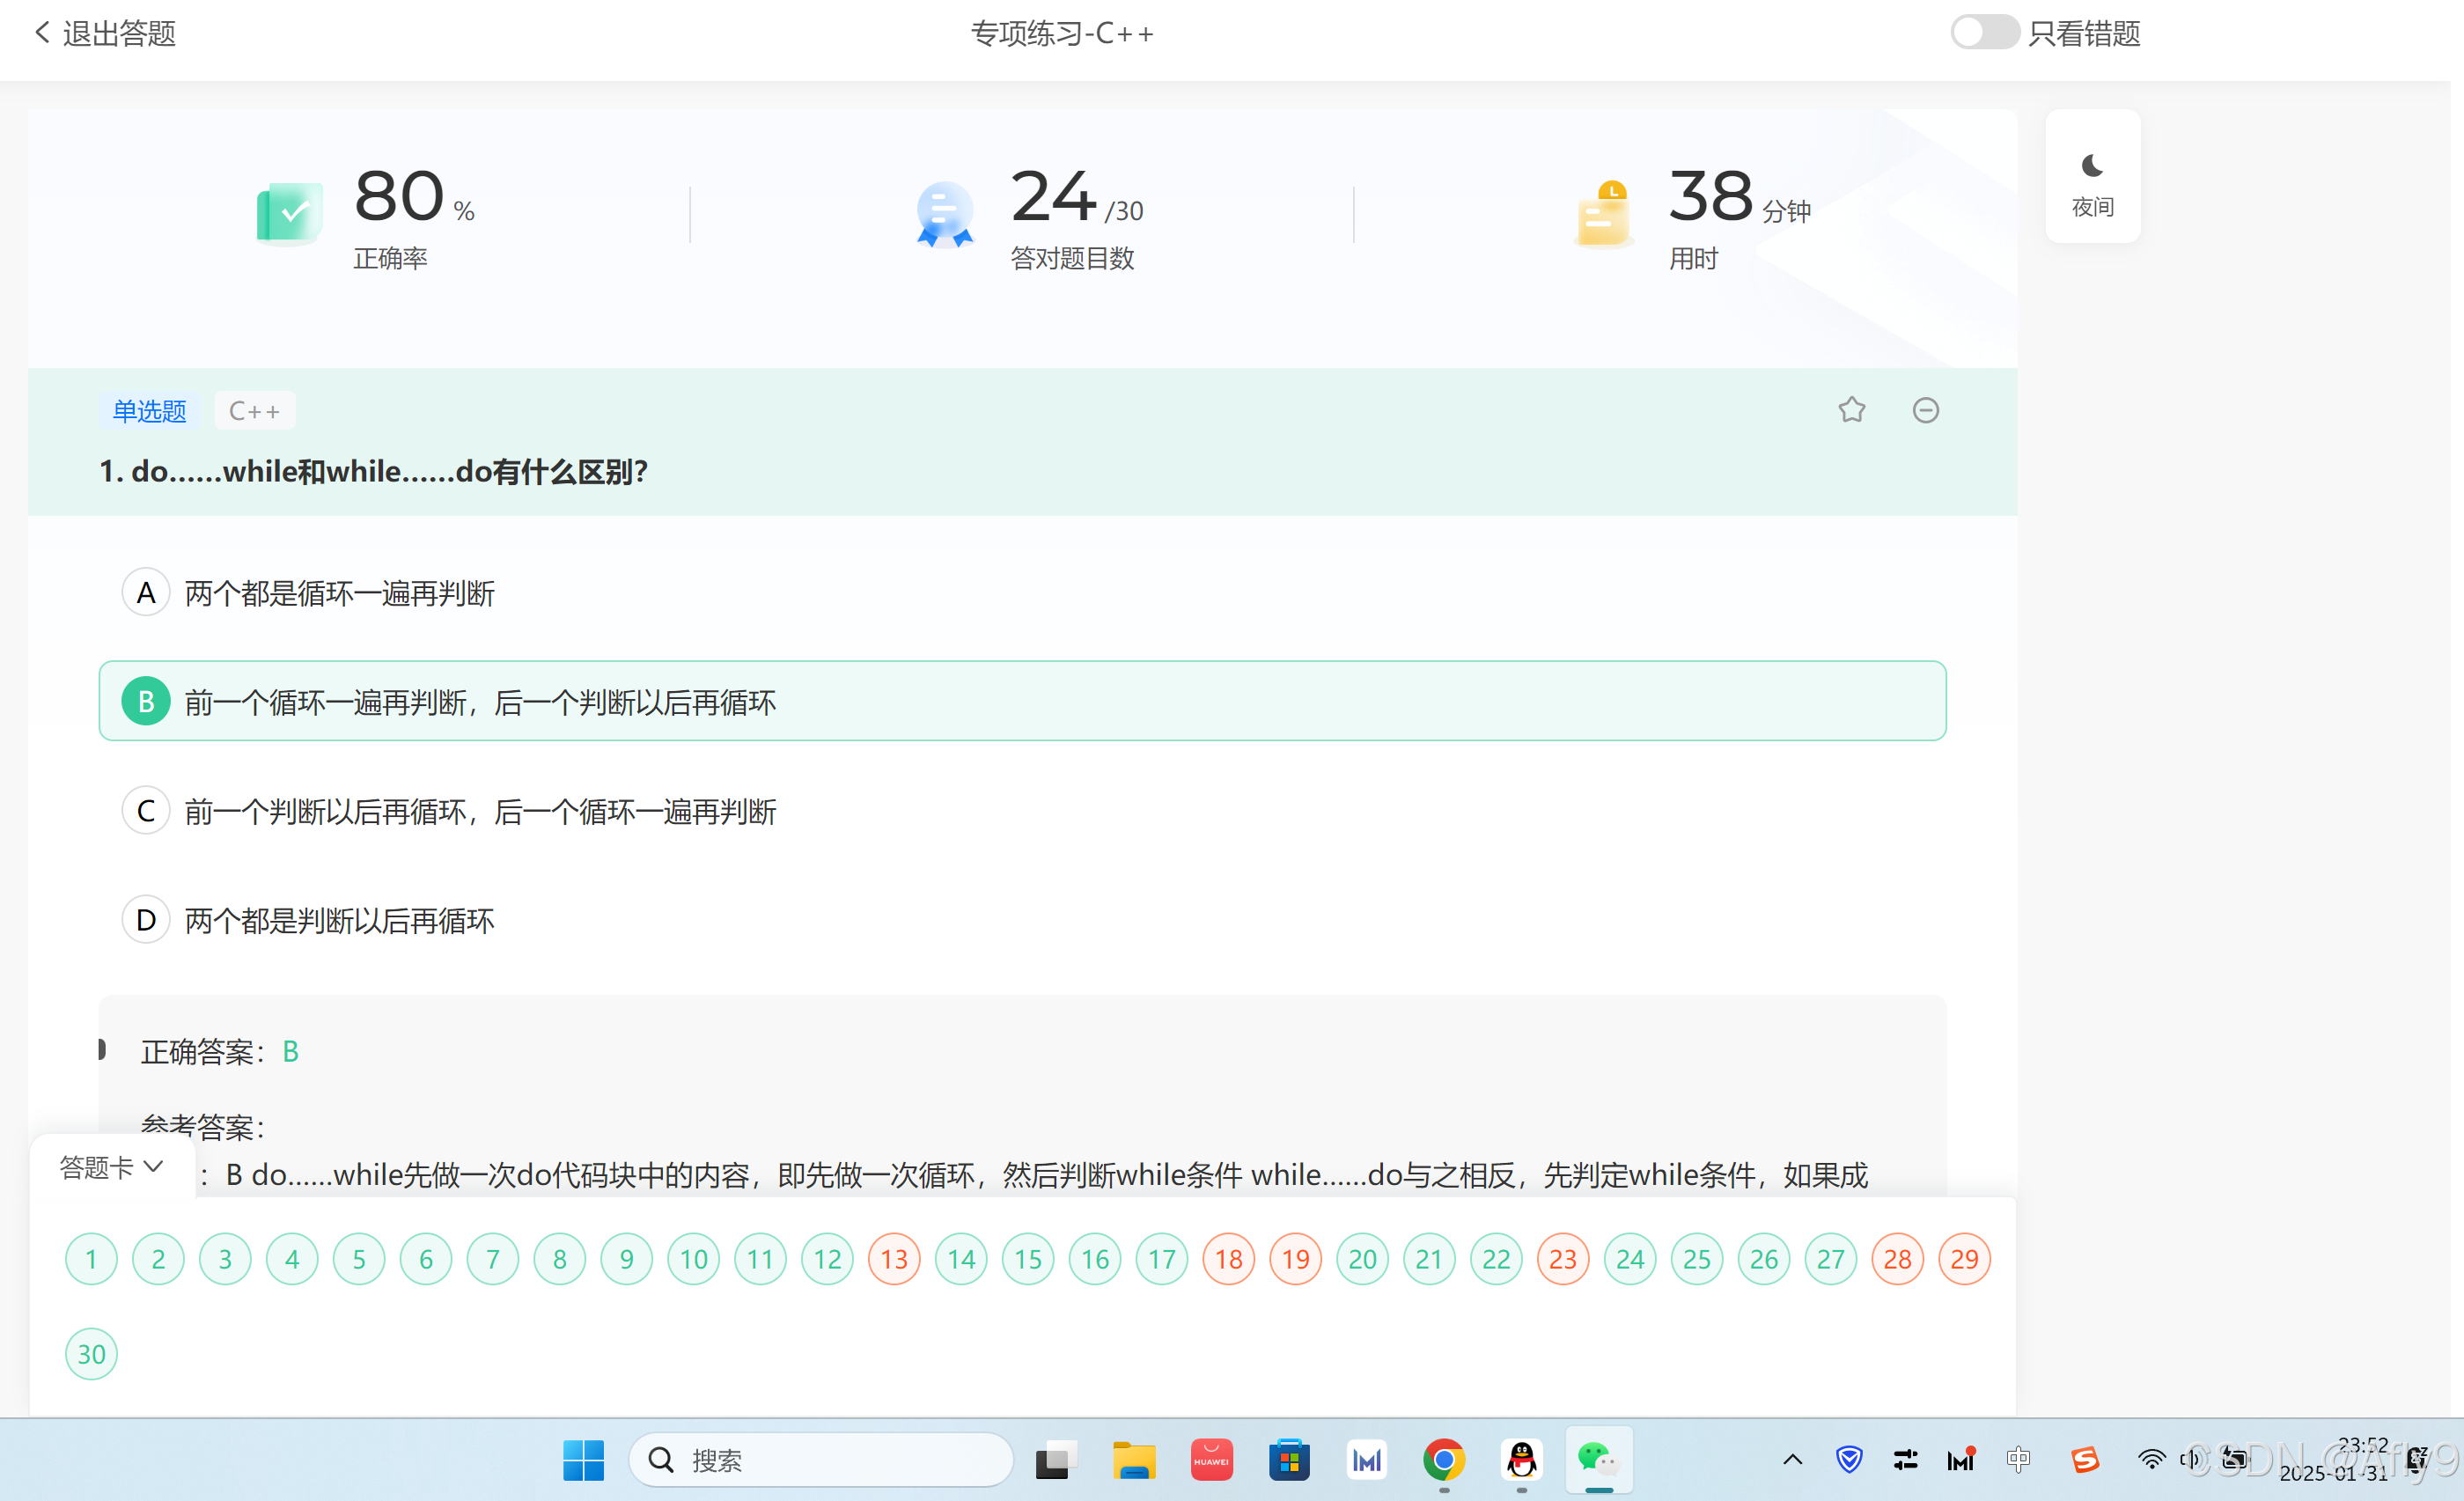Select answer option A
This screenshot has height=1501, width=2464.
pos(146,593)
